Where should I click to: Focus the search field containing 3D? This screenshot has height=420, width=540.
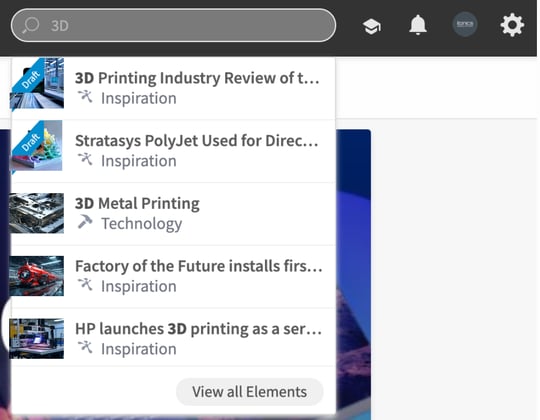coord(173,25)
